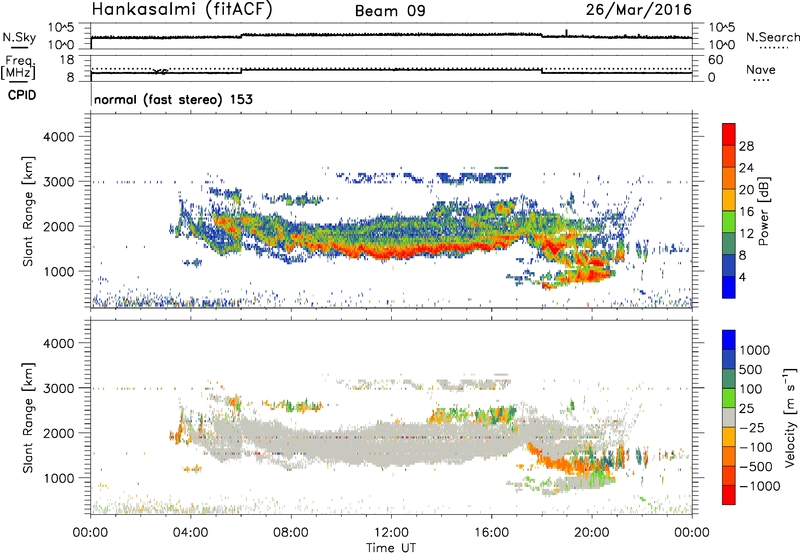This screenshot has height=554, width=800.
Task: Click the 3000 tick in velocity panel
Action: pyautogui.click(x=59, y=388)
